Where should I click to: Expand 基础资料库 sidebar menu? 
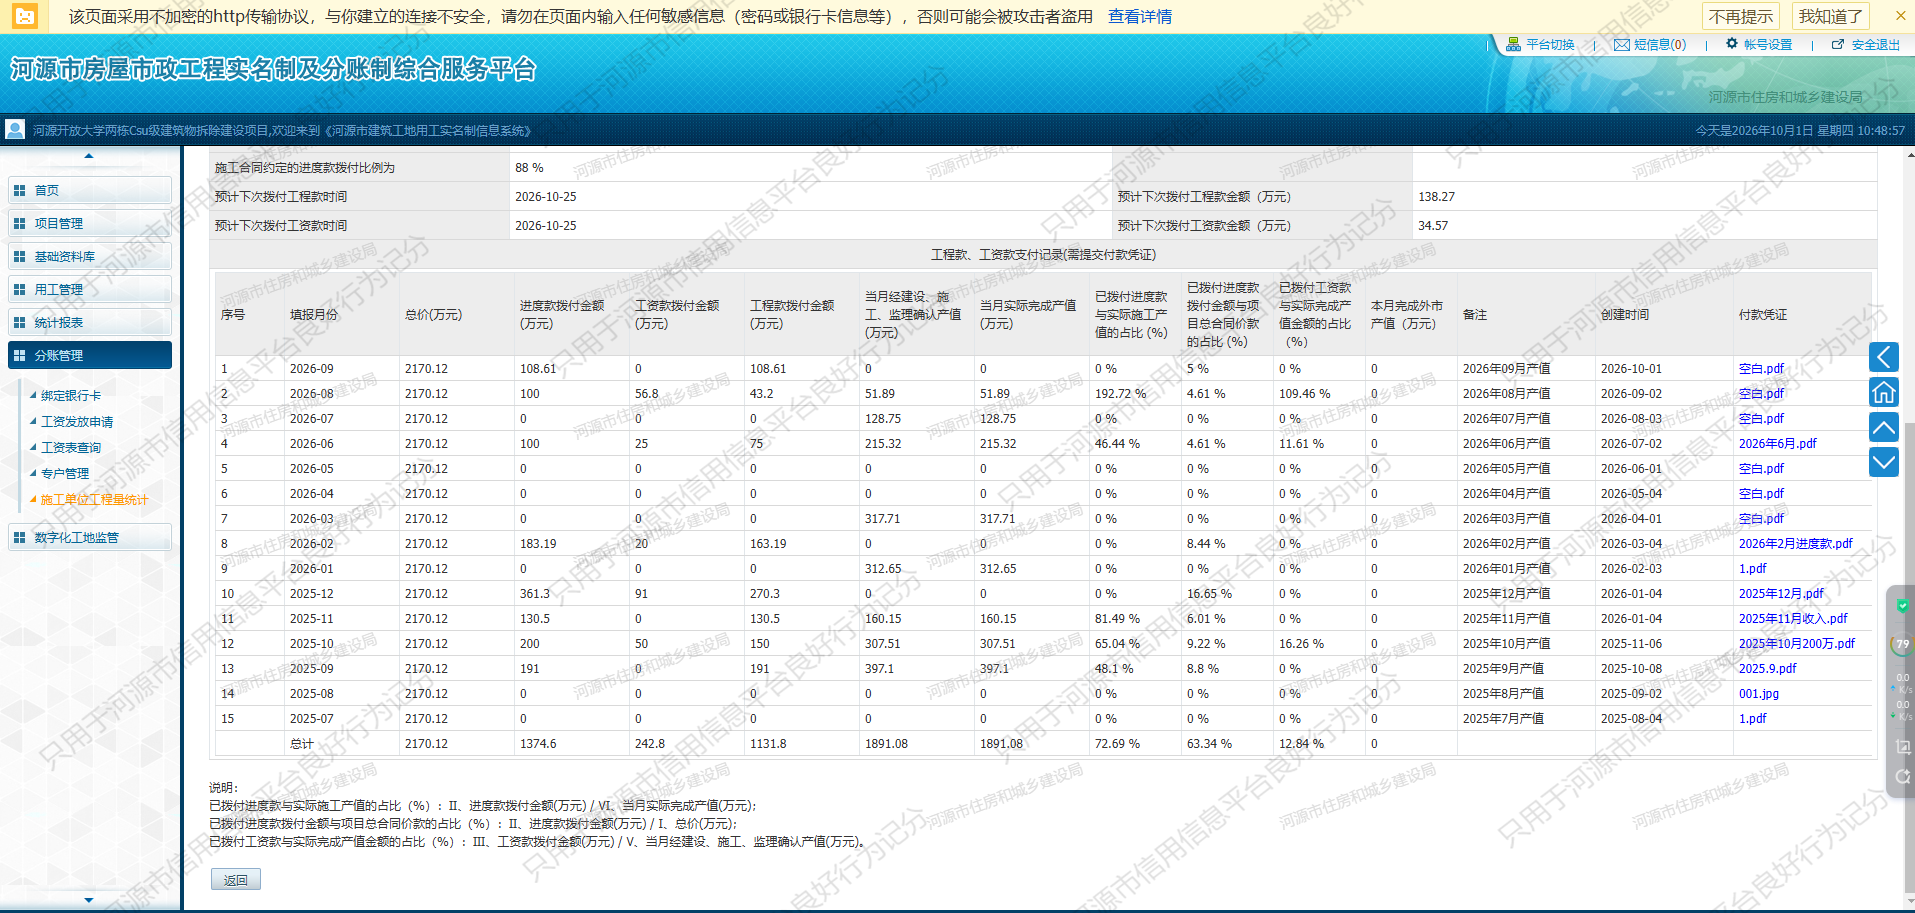click(90, 256)
